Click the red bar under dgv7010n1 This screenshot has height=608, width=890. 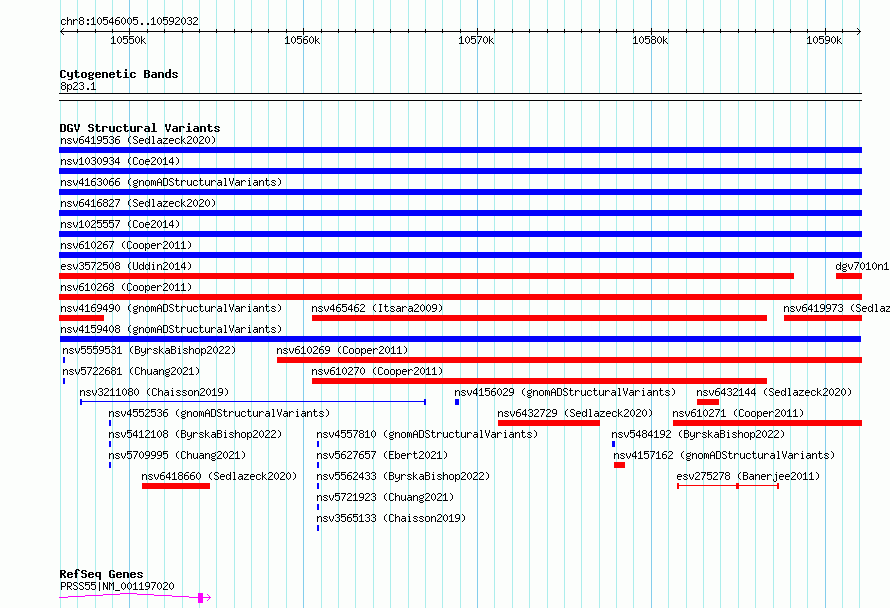tap(849, 276)
